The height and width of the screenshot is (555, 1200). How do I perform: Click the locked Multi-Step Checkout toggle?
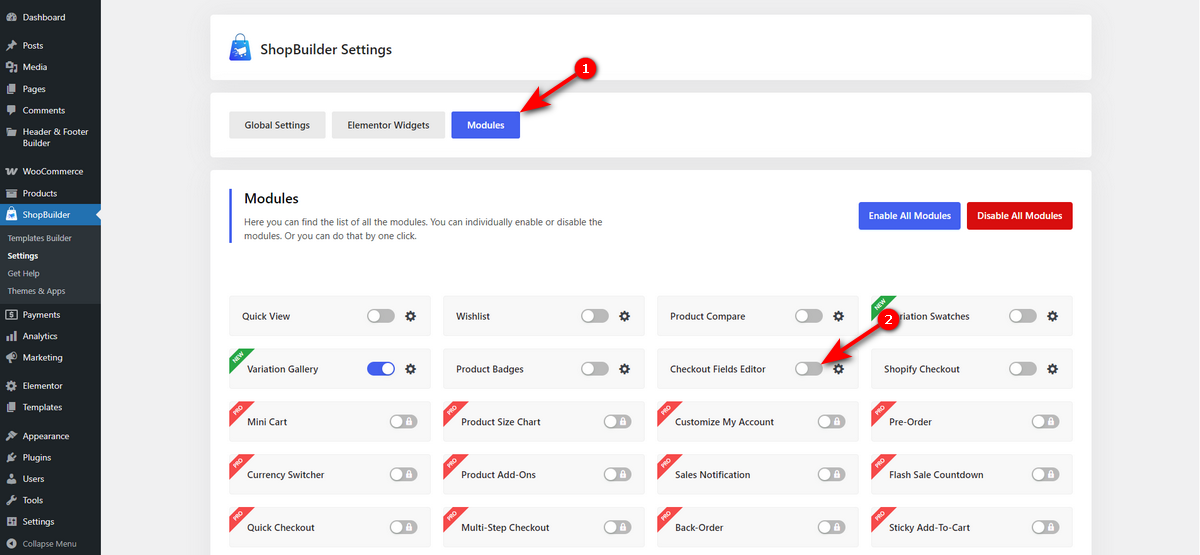[x=617, y=528]
